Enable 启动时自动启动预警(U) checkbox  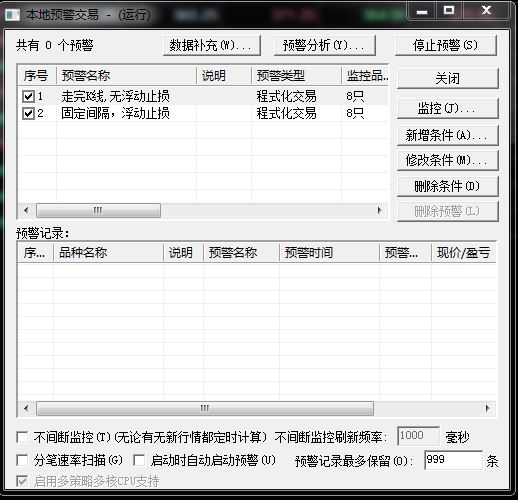point(139,461)
